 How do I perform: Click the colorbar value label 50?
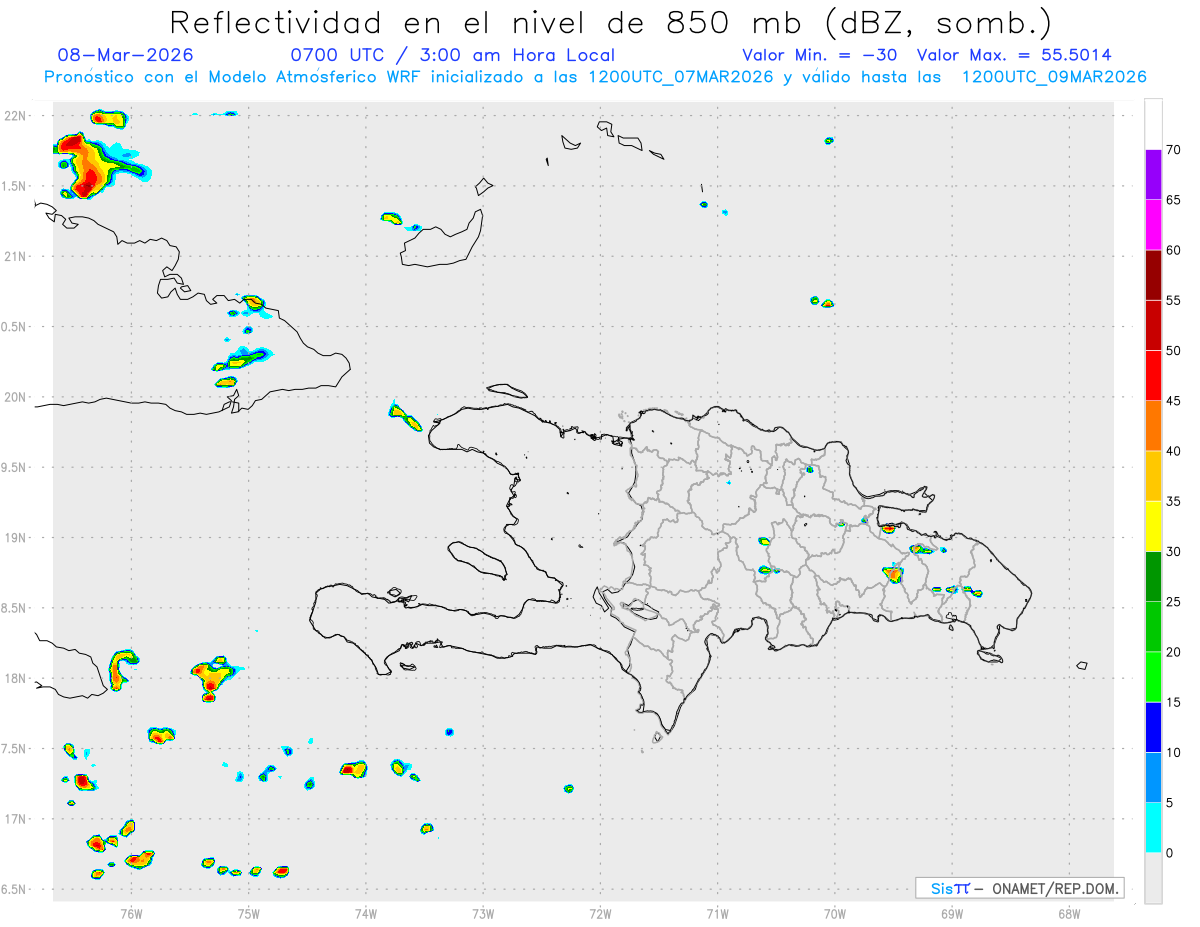1174,351
